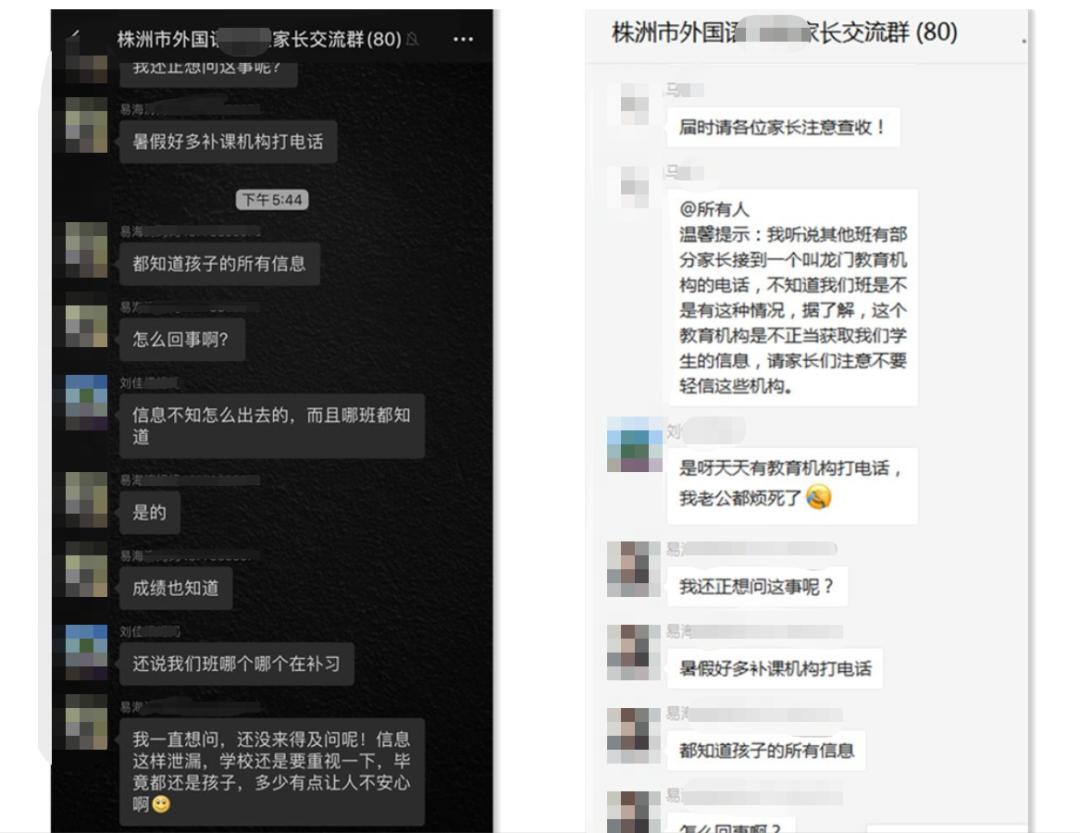
Task: Select the '@所有人 温馨提示' announcement message
Action: pos(792,298)
